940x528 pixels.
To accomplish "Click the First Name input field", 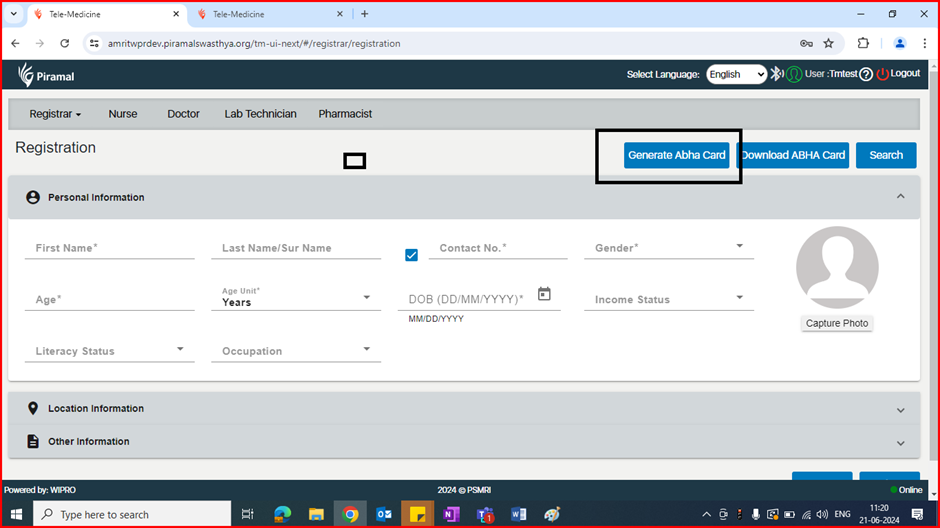I will pos(110,248).
